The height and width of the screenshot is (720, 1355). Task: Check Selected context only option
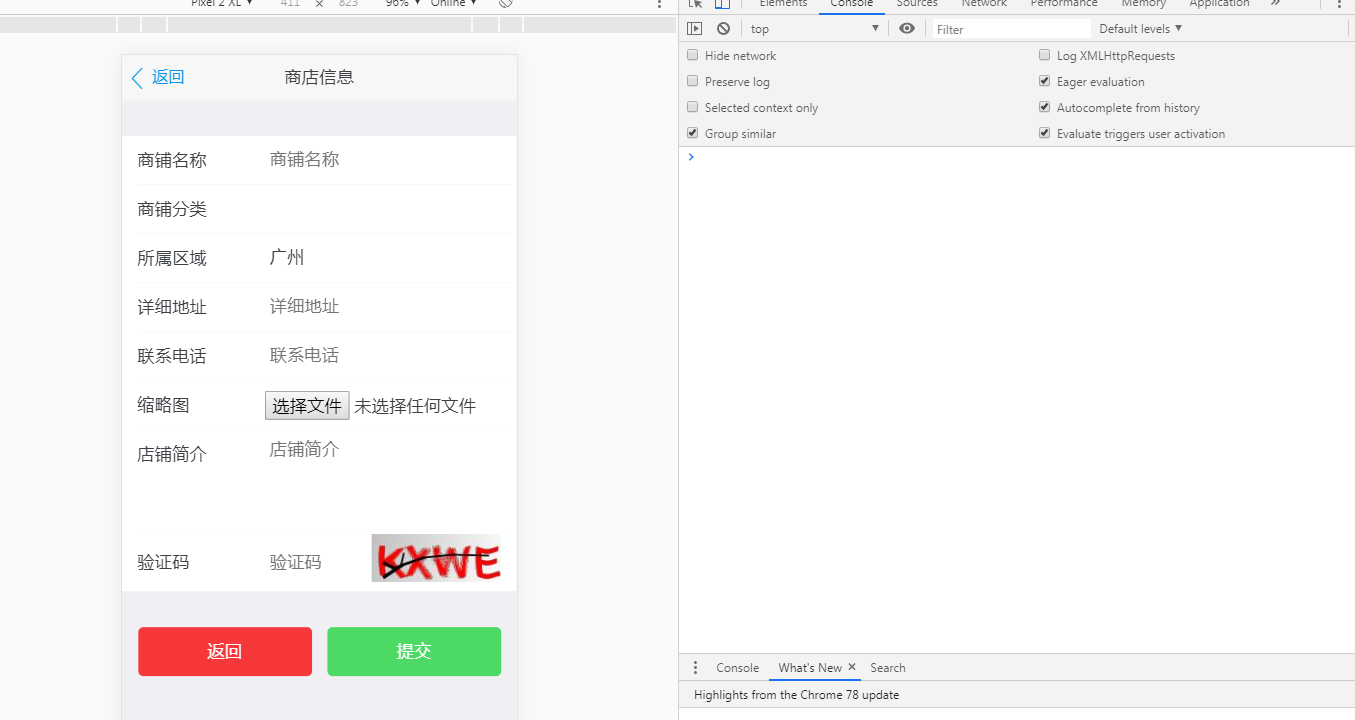tap(693, 107)
